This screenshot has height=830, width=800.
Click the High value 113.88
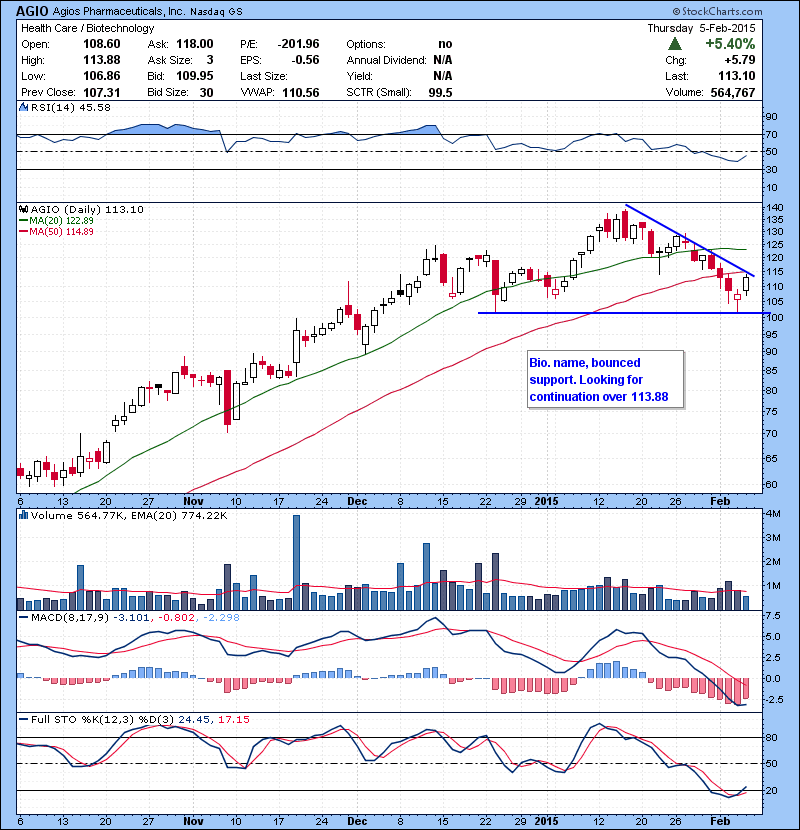(x=102, y=60)
